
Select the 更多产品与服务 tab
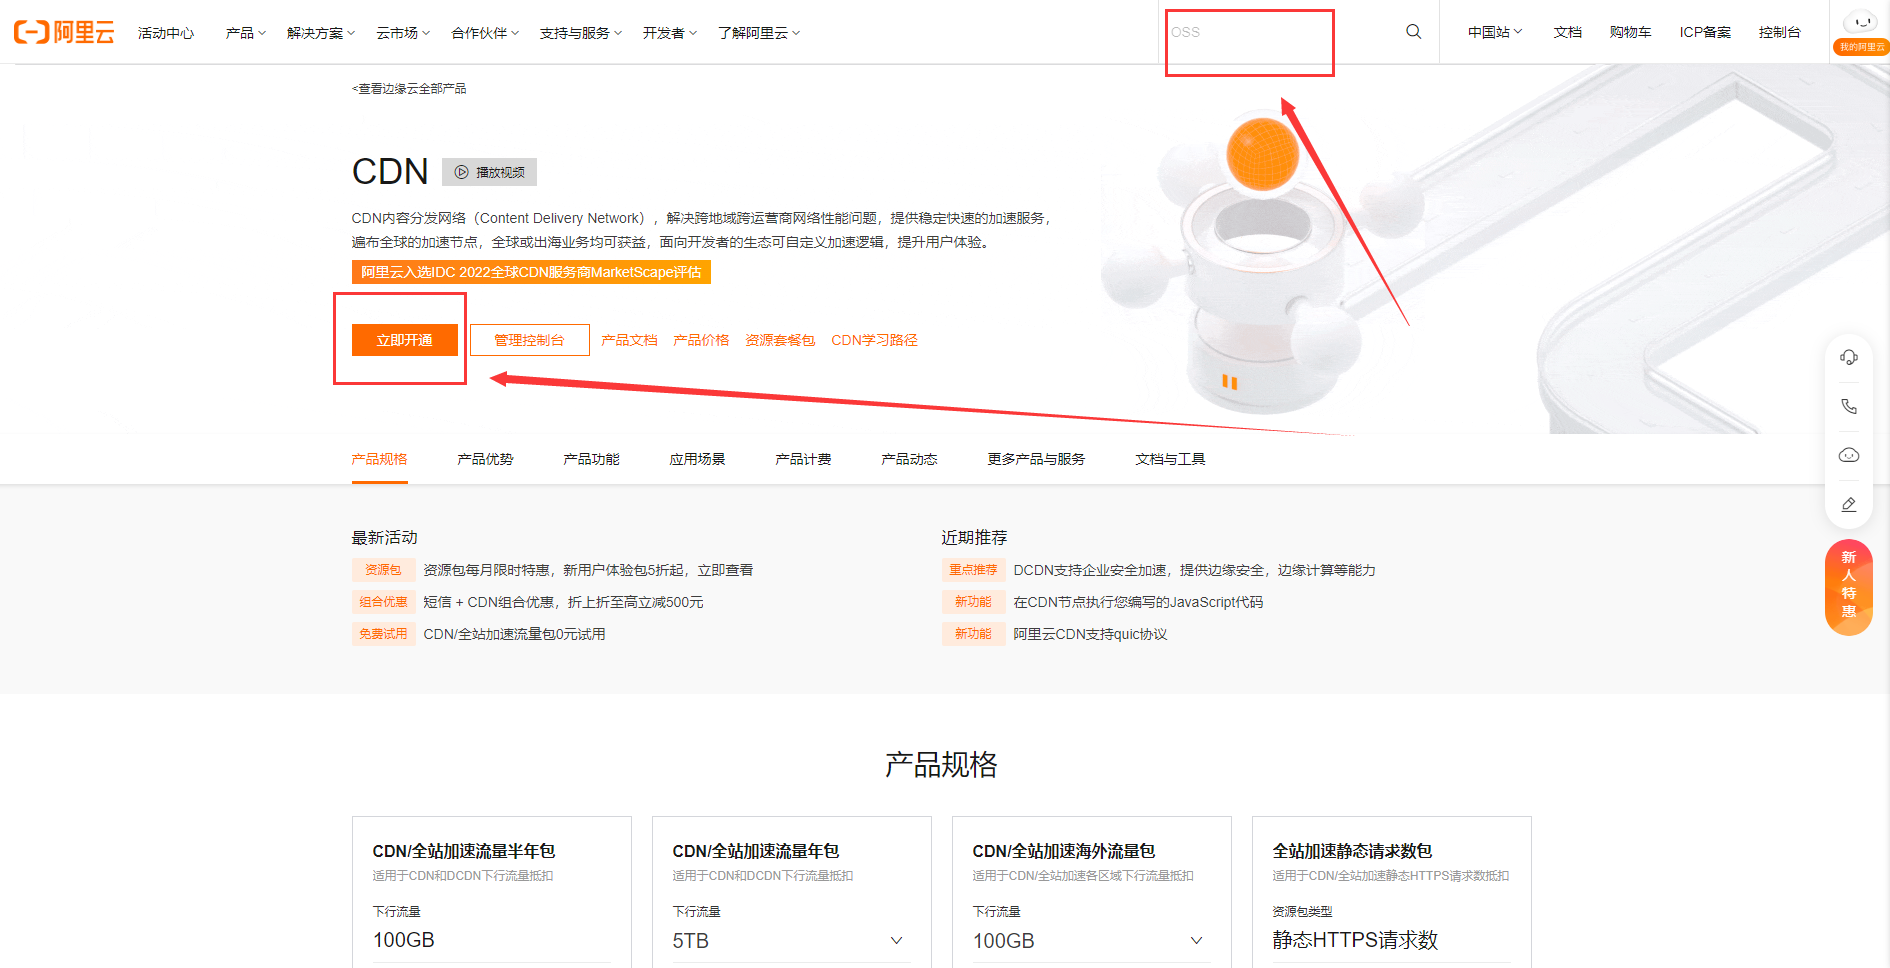pos(1036,459)
